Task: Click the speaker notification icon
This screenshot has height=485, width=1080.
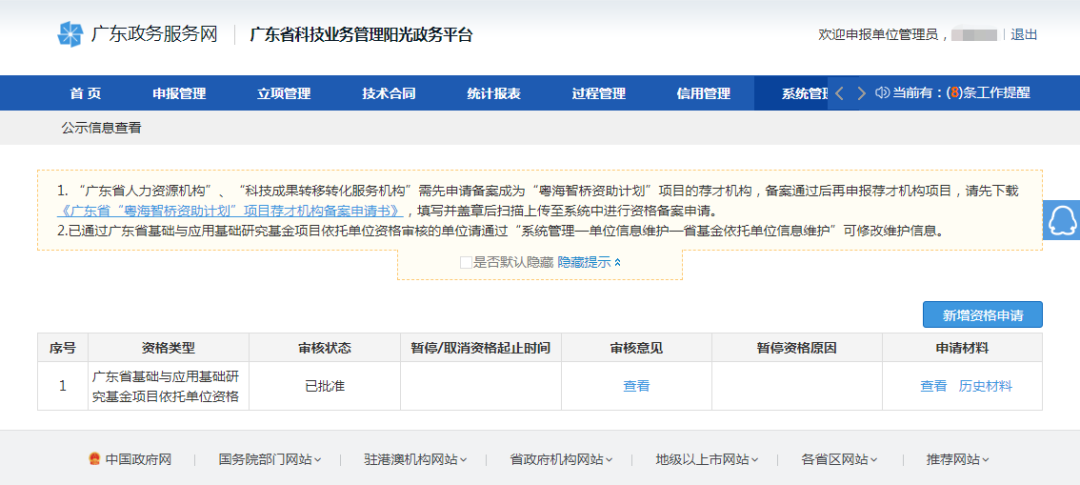Action: tap(882, 93)
